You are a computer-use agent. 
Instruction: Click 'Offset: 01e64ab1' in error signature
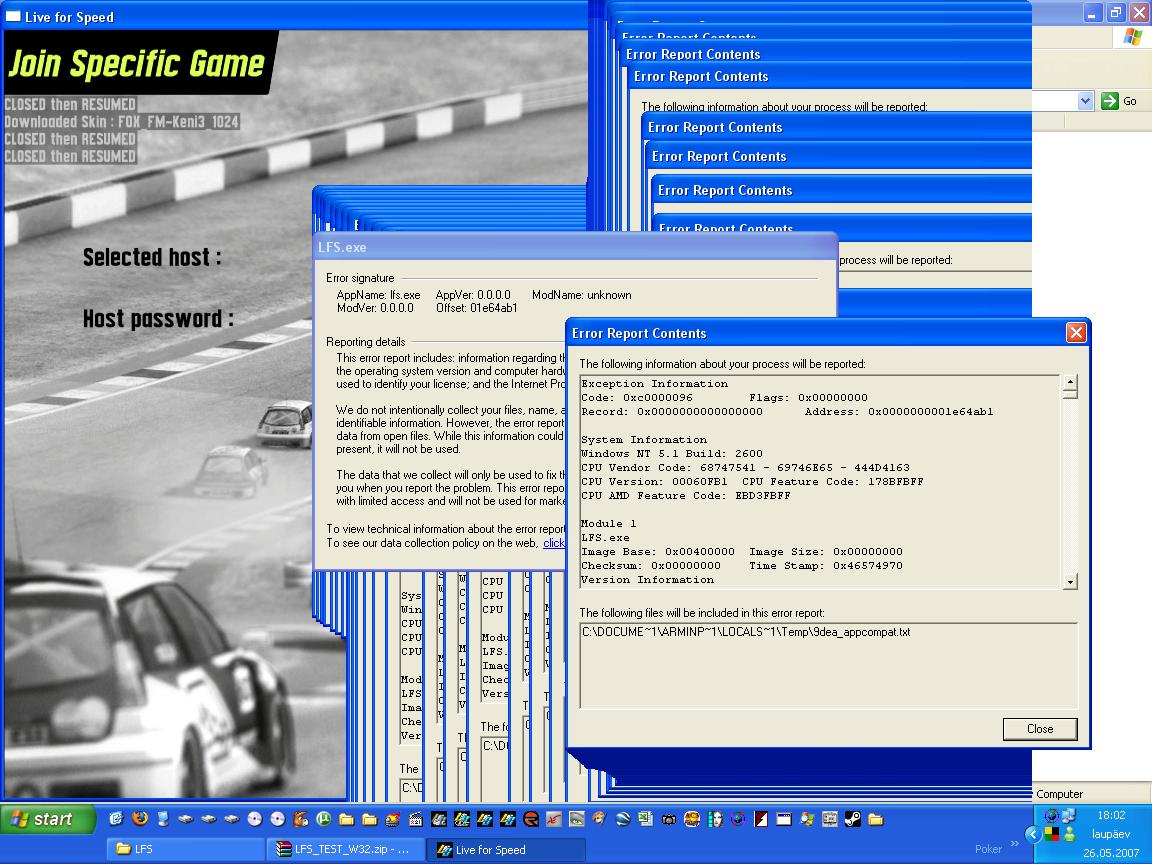point(477,308)
